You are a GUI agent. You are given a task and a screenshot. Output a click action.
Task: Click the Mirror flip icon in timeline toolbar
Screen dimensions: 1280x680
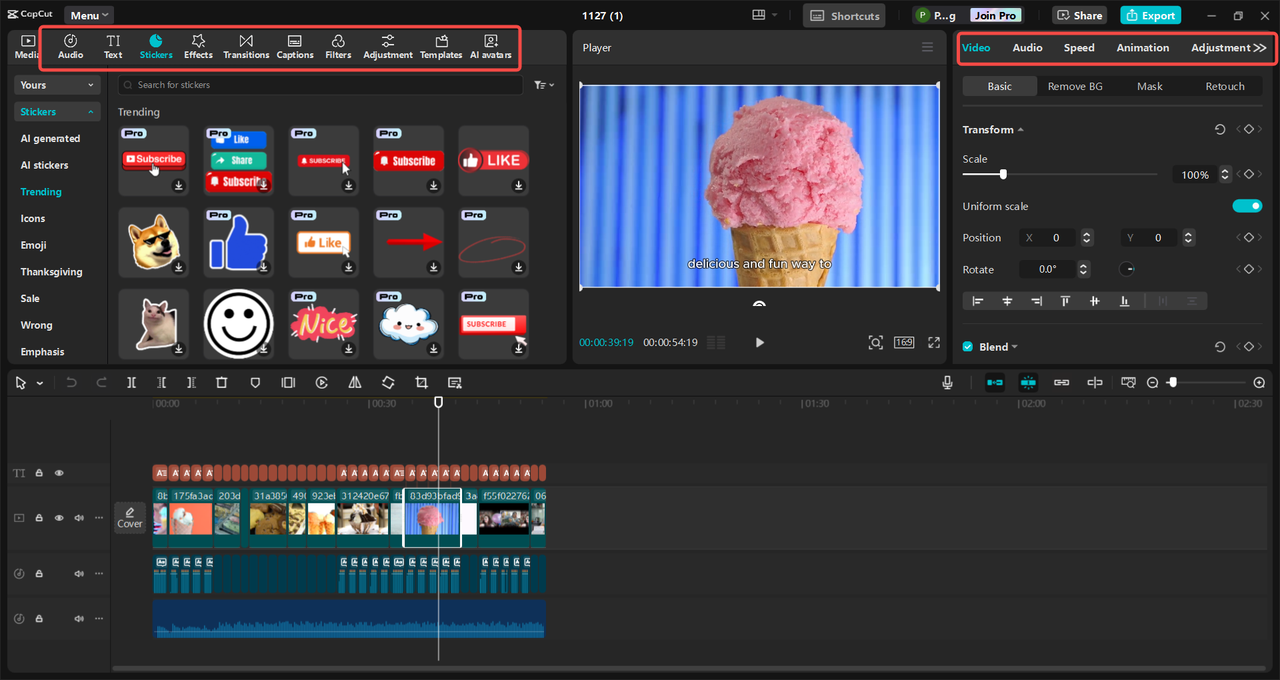point(355,383)
